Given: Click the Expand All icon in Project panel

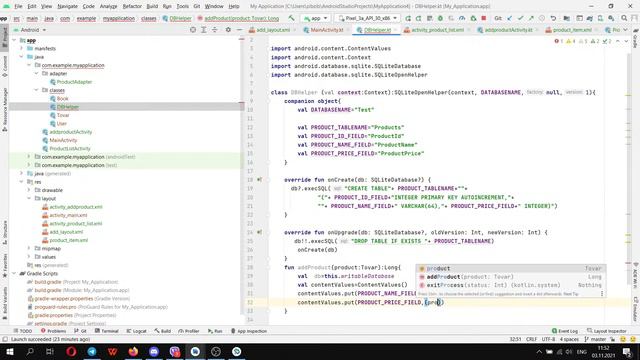Looking at the screenshot, I should pos(204,30).
